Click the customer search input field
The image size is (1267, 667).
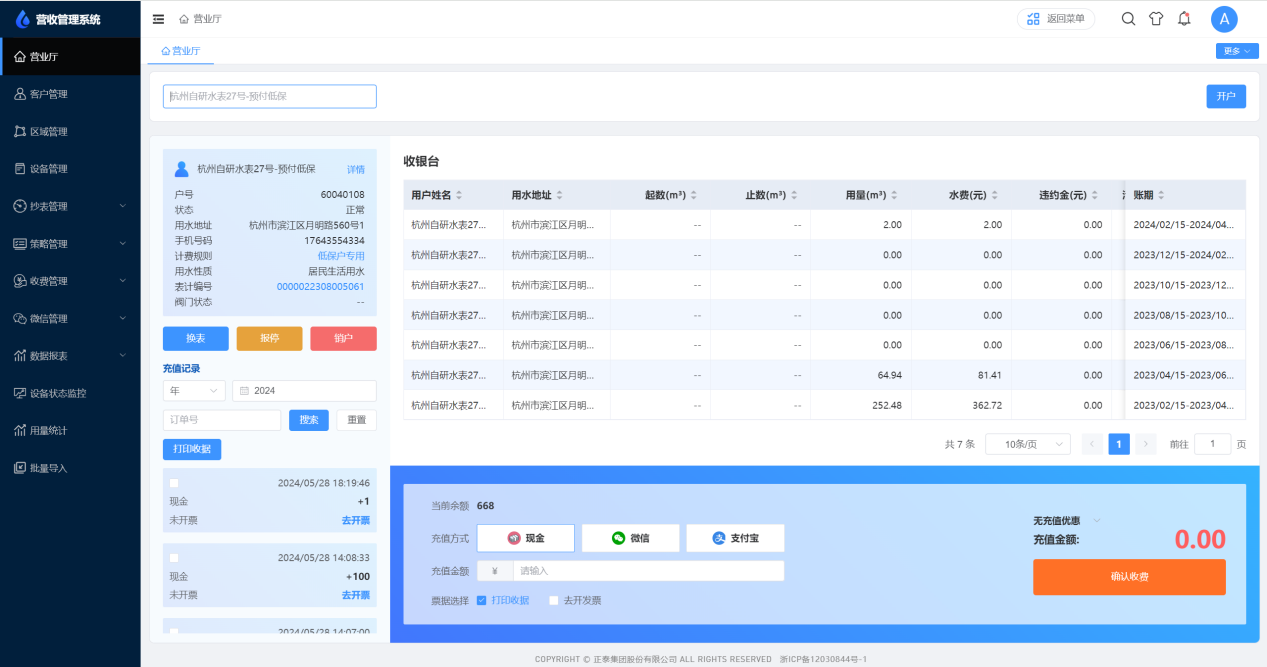[270, 96]
